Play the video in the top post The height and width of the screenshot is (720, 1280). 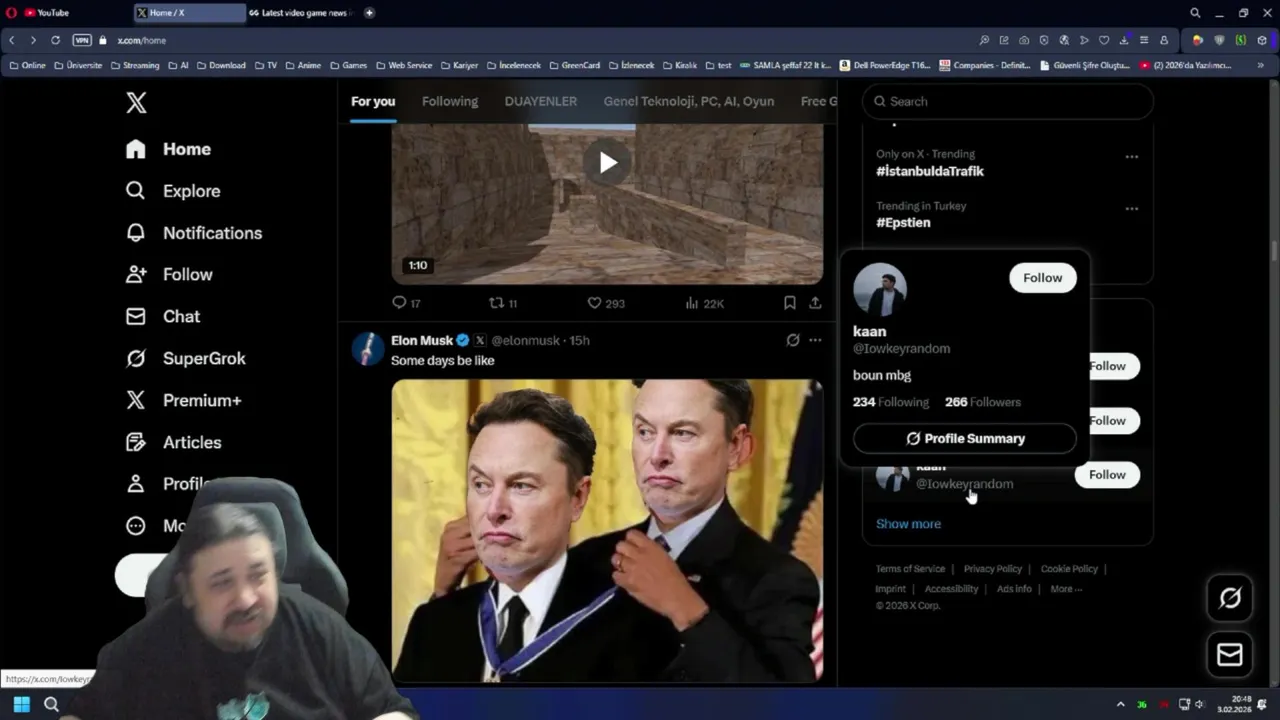click(x=608, y=163)
